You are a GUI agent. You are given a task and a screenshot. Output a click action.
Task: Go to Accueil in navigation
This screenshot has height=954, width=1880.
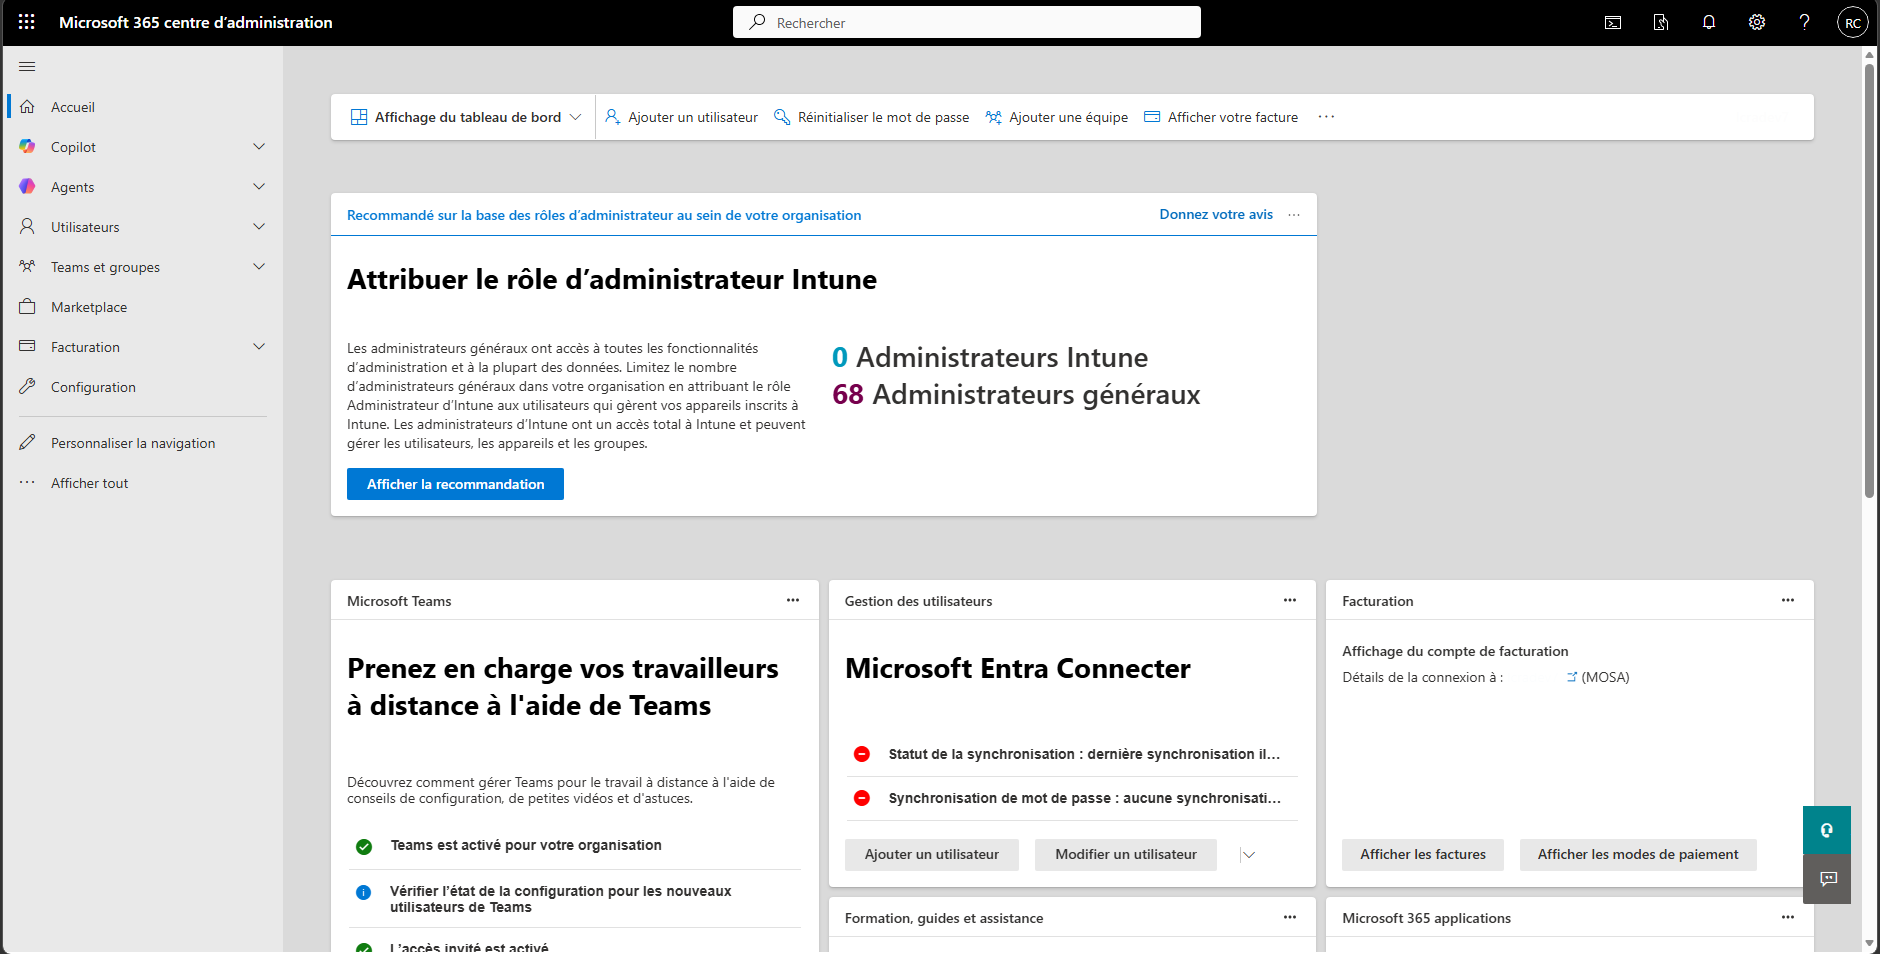pyautogui.click(x=143, y=107)
